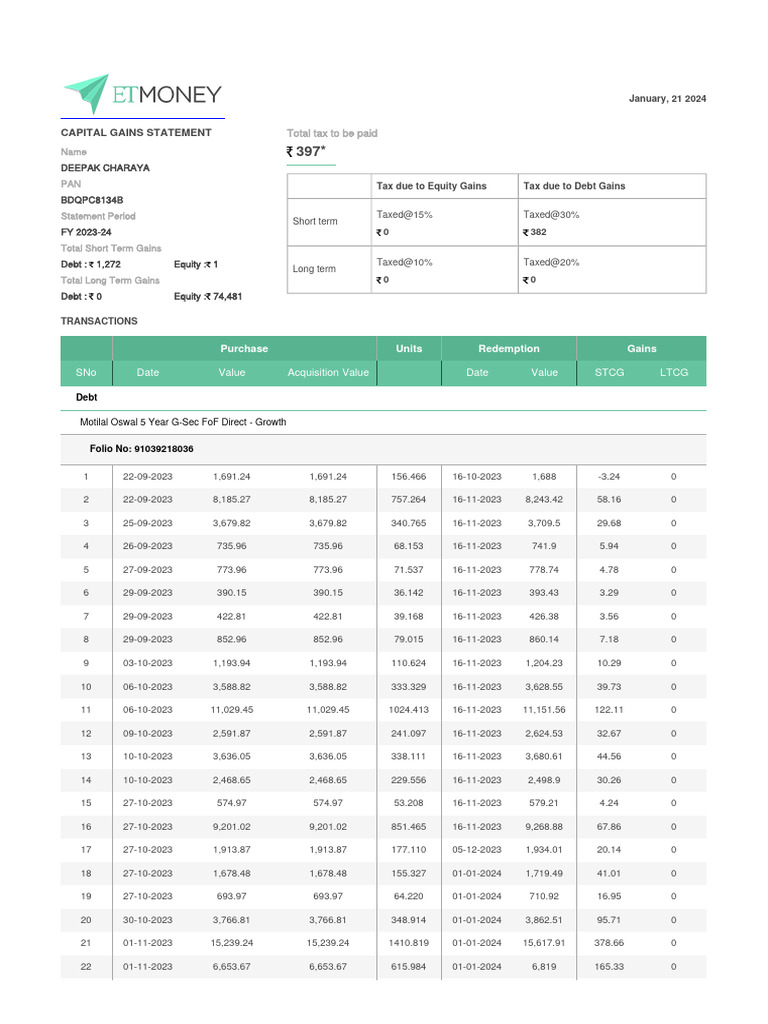768x1024 pixels.
Task: Click the Equity ₹ 74,481 long term gains
Action: (x=208, y=296)
